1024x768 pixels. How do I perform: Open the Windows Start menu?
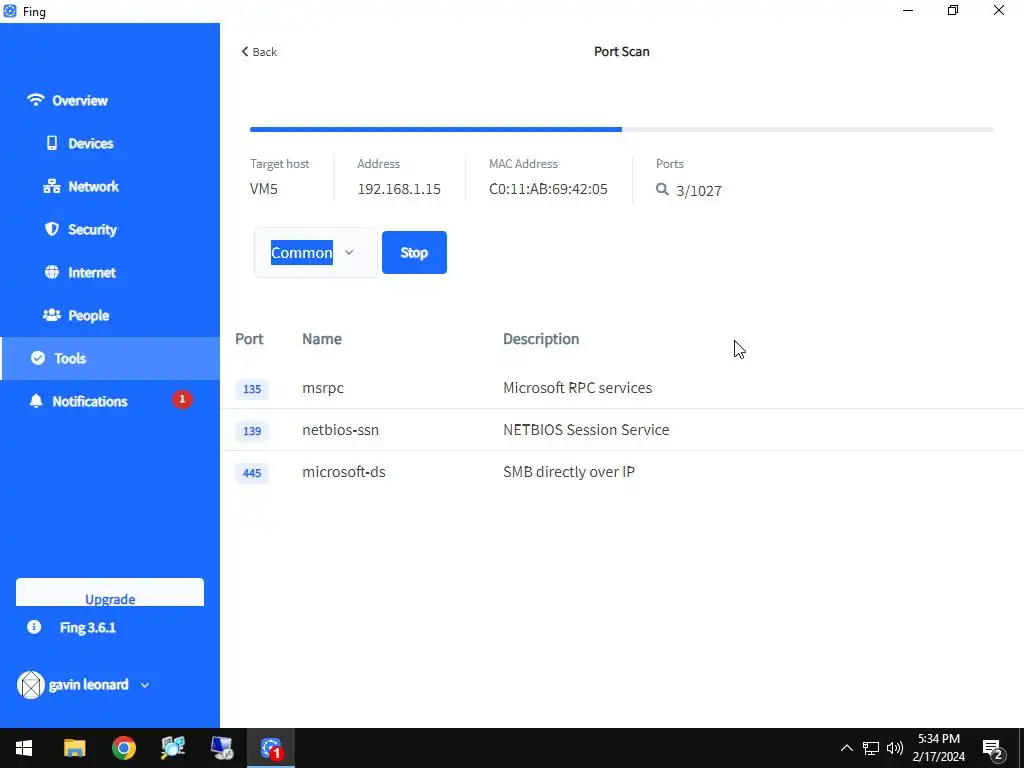pos(24,748)
